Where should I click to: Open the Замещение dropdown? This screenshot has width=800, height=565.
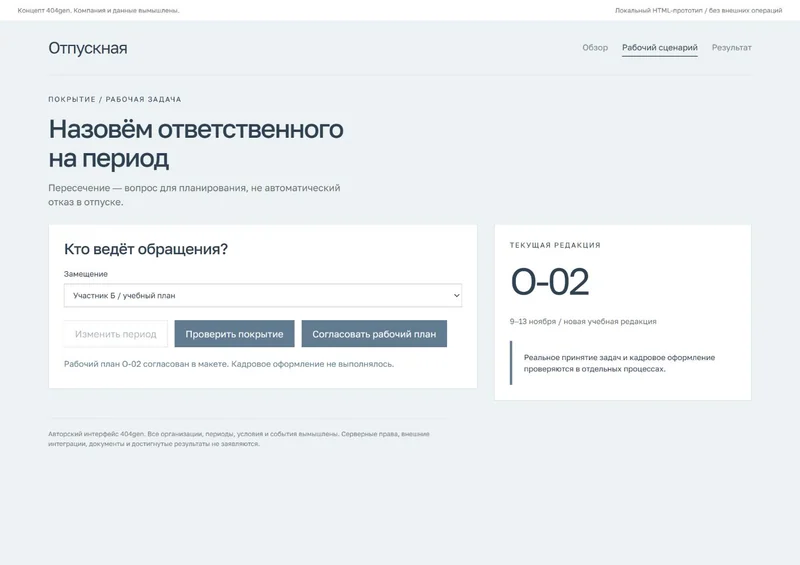[x=263, y=296]
